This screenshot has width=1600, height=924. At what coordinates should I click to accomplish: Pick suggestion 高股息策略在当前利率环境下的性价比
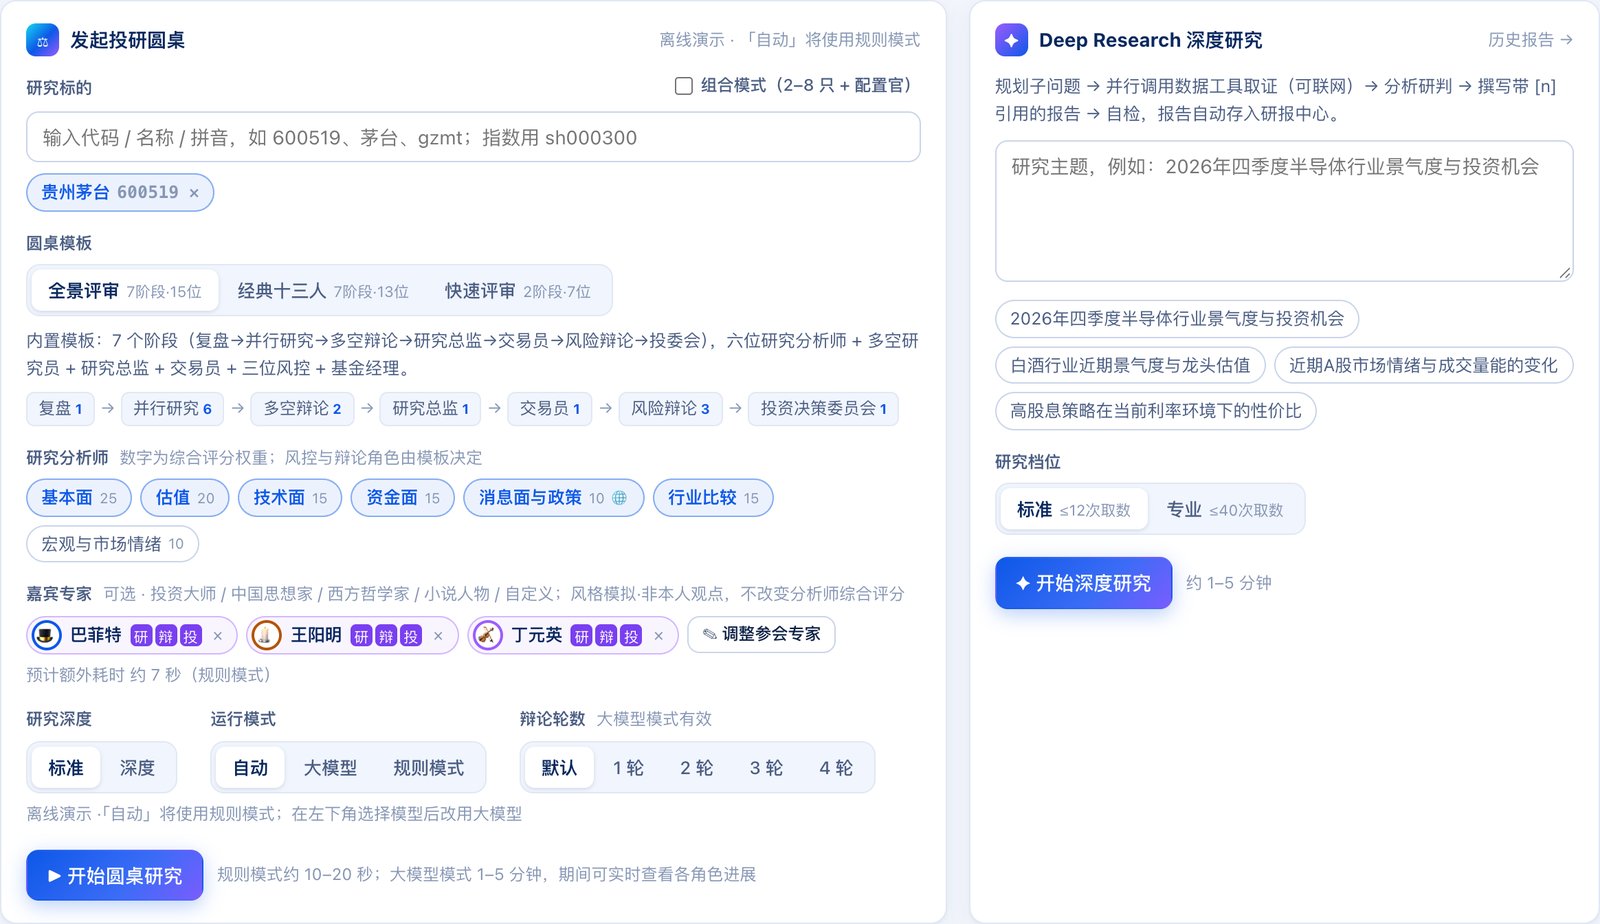tap(1155, 411)
